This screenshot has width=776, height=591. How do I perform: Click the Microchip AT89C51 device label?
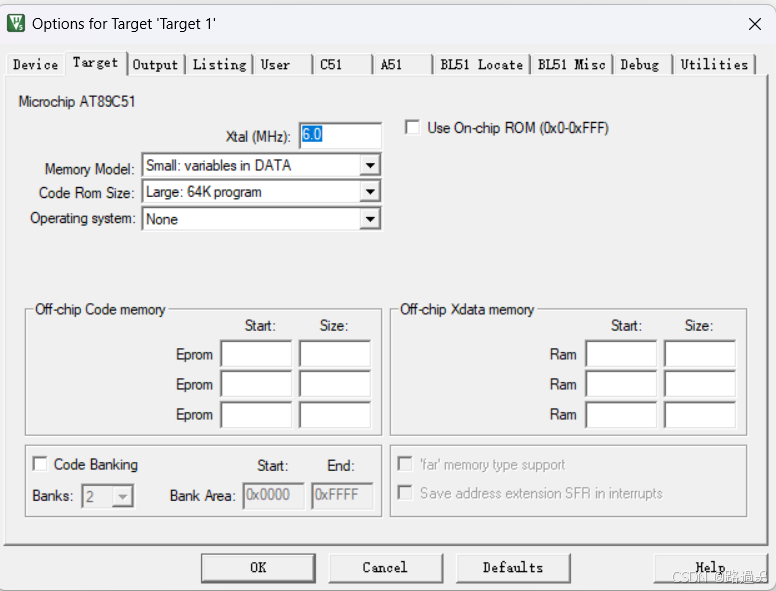pos(77,101)
